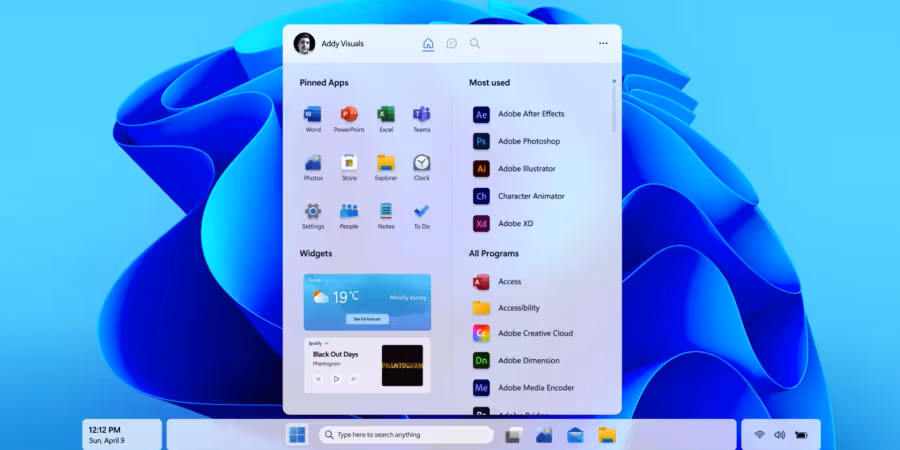
Task: Check battery status icon in tray
Action: (x=801, y=435)
